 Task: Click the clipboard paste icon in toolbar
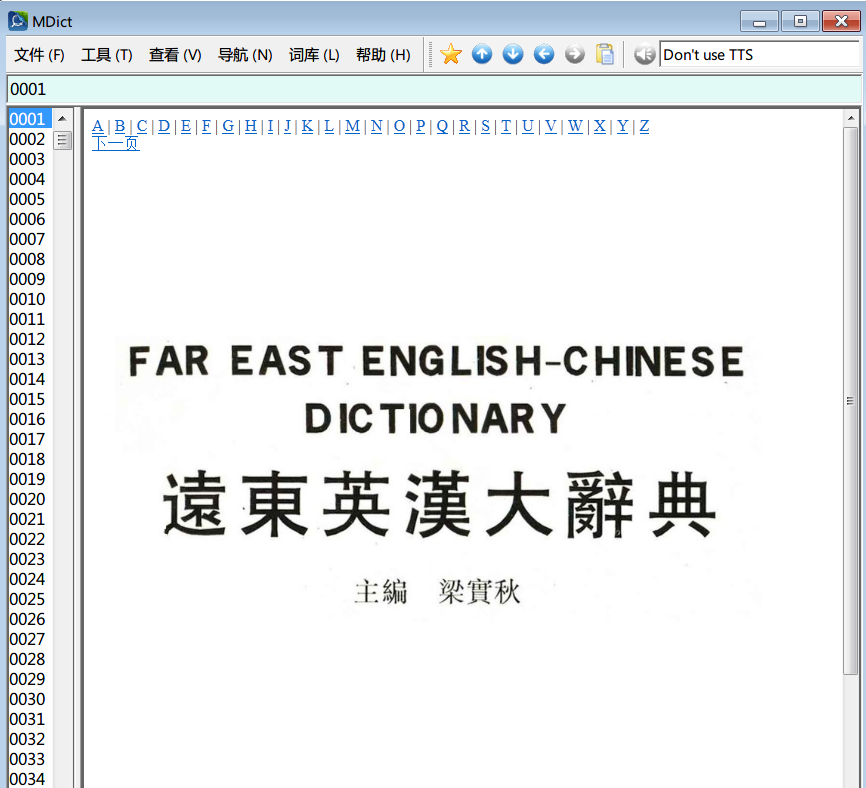605,54
